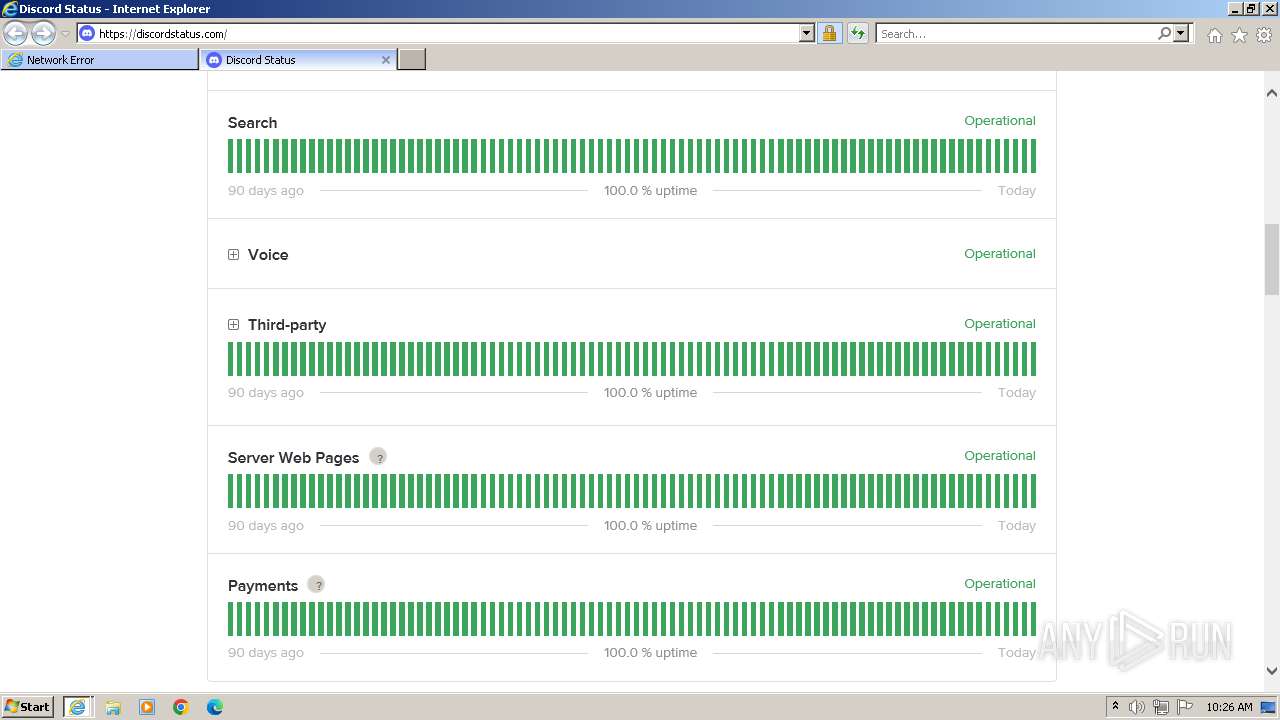Click the Operational status for Third-party
The image size is (1280, 720).
(x=1000, y=324)
